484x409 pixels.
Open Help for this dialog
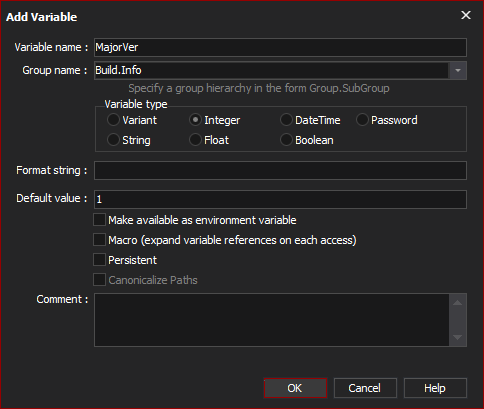pos(435,388)
